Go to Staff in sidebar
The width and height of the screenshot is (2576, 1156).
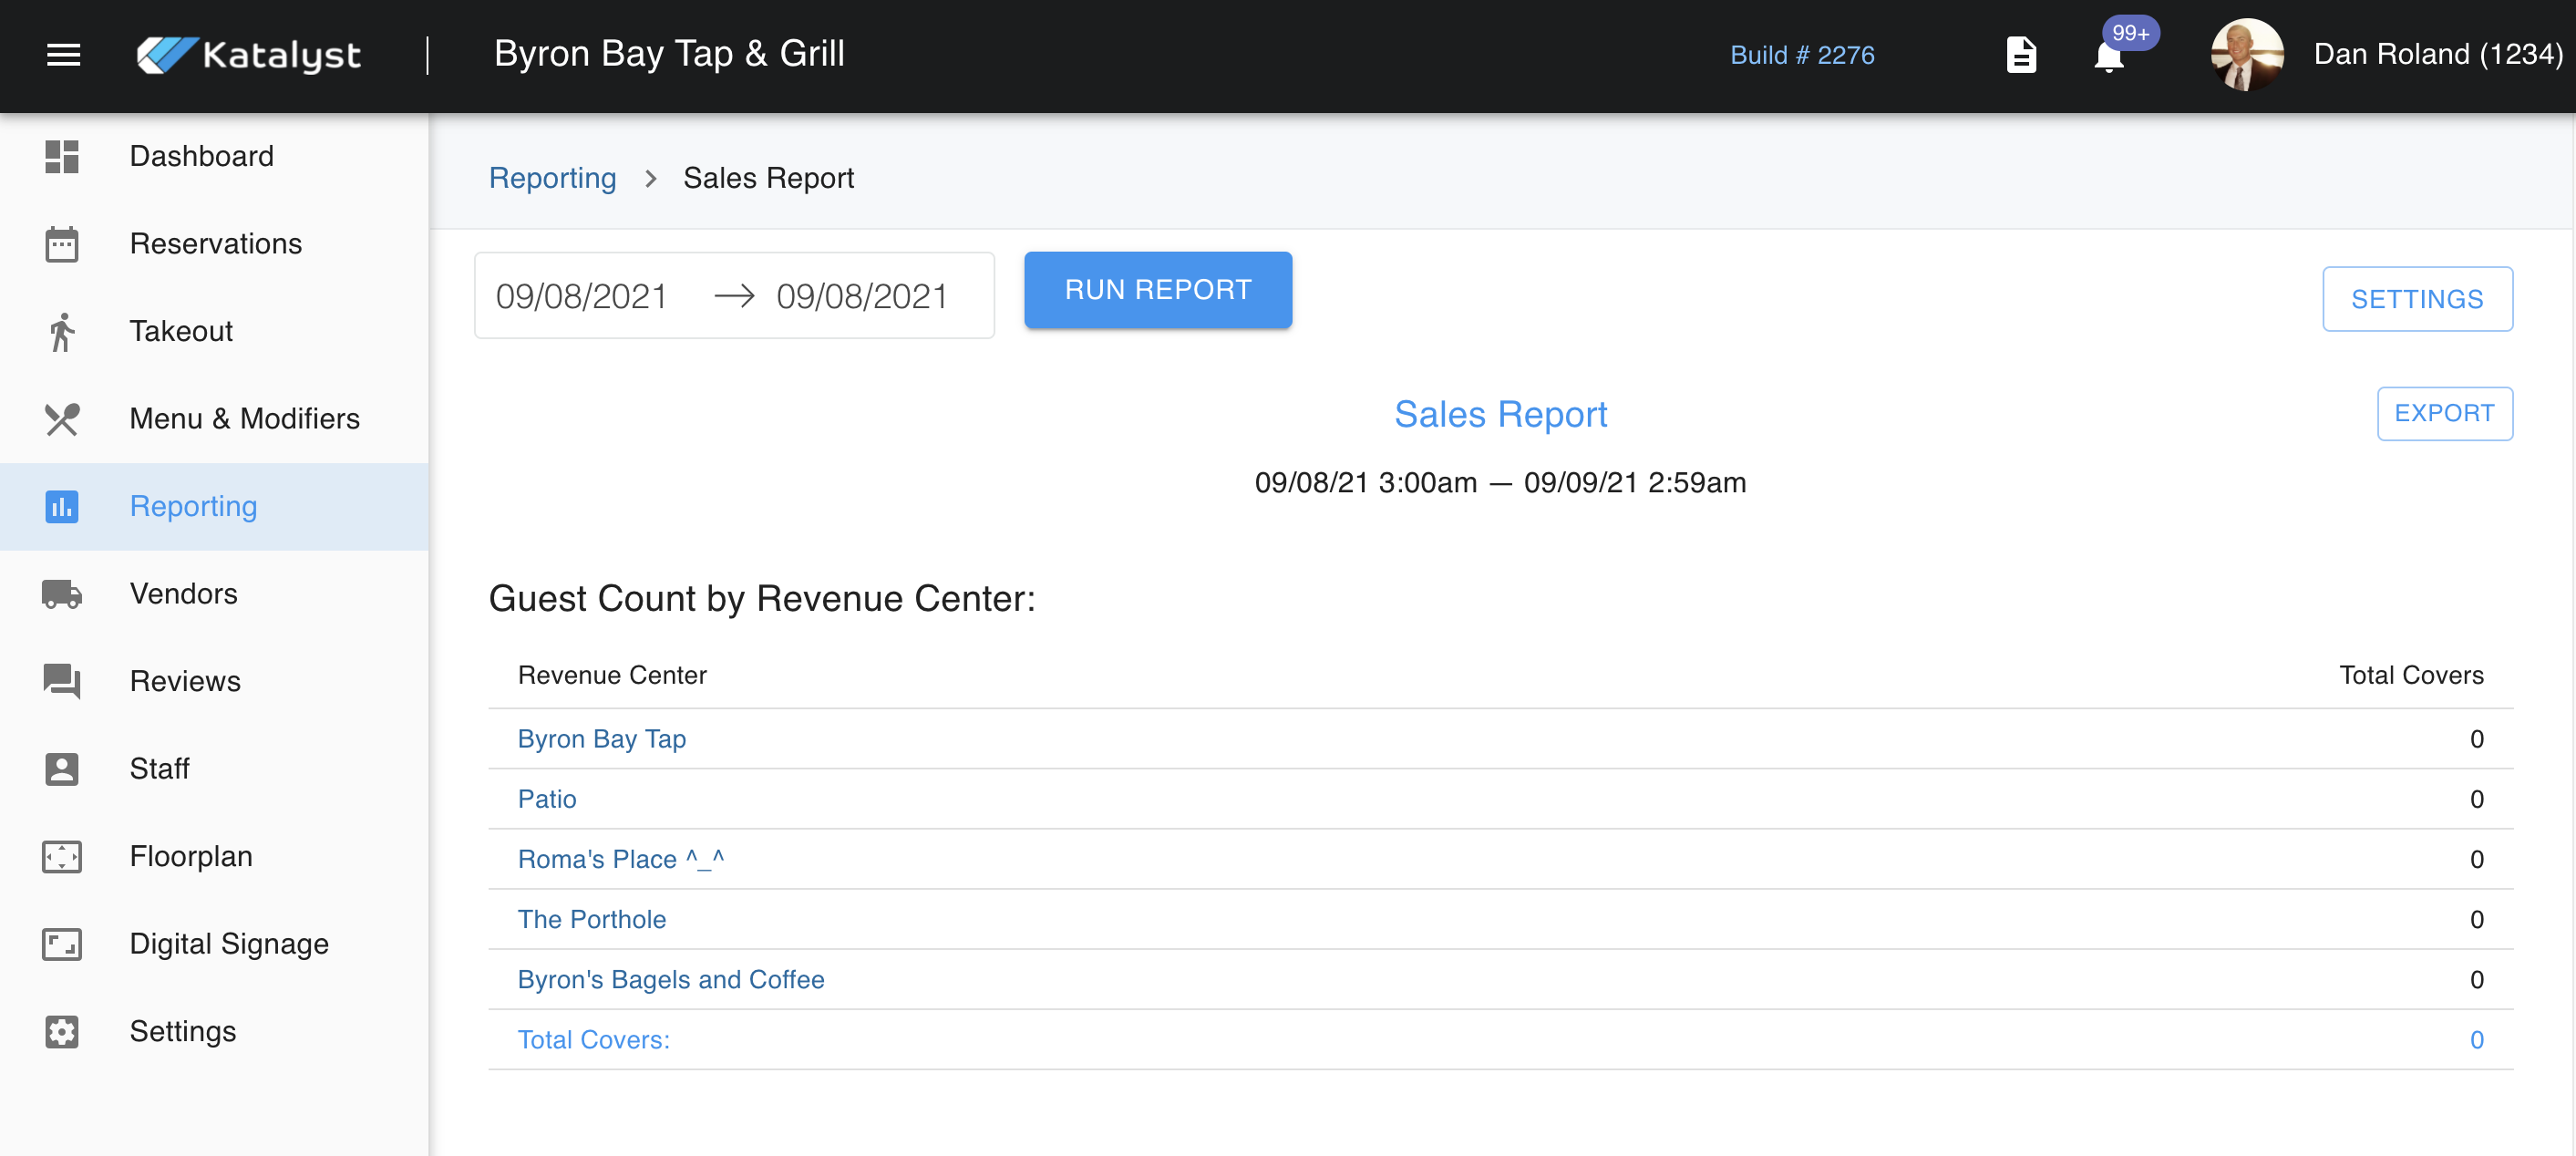coord(159,769)
